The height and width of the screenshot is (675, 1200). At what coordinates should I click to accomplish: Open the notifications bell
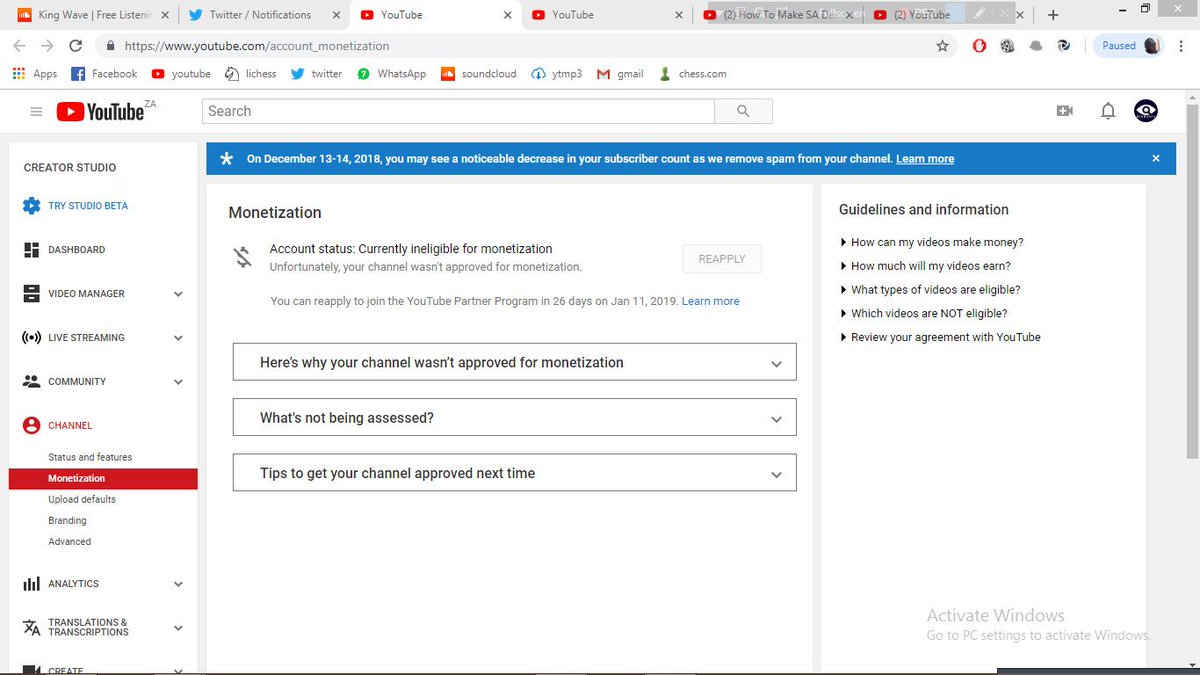coord(1107,111)
